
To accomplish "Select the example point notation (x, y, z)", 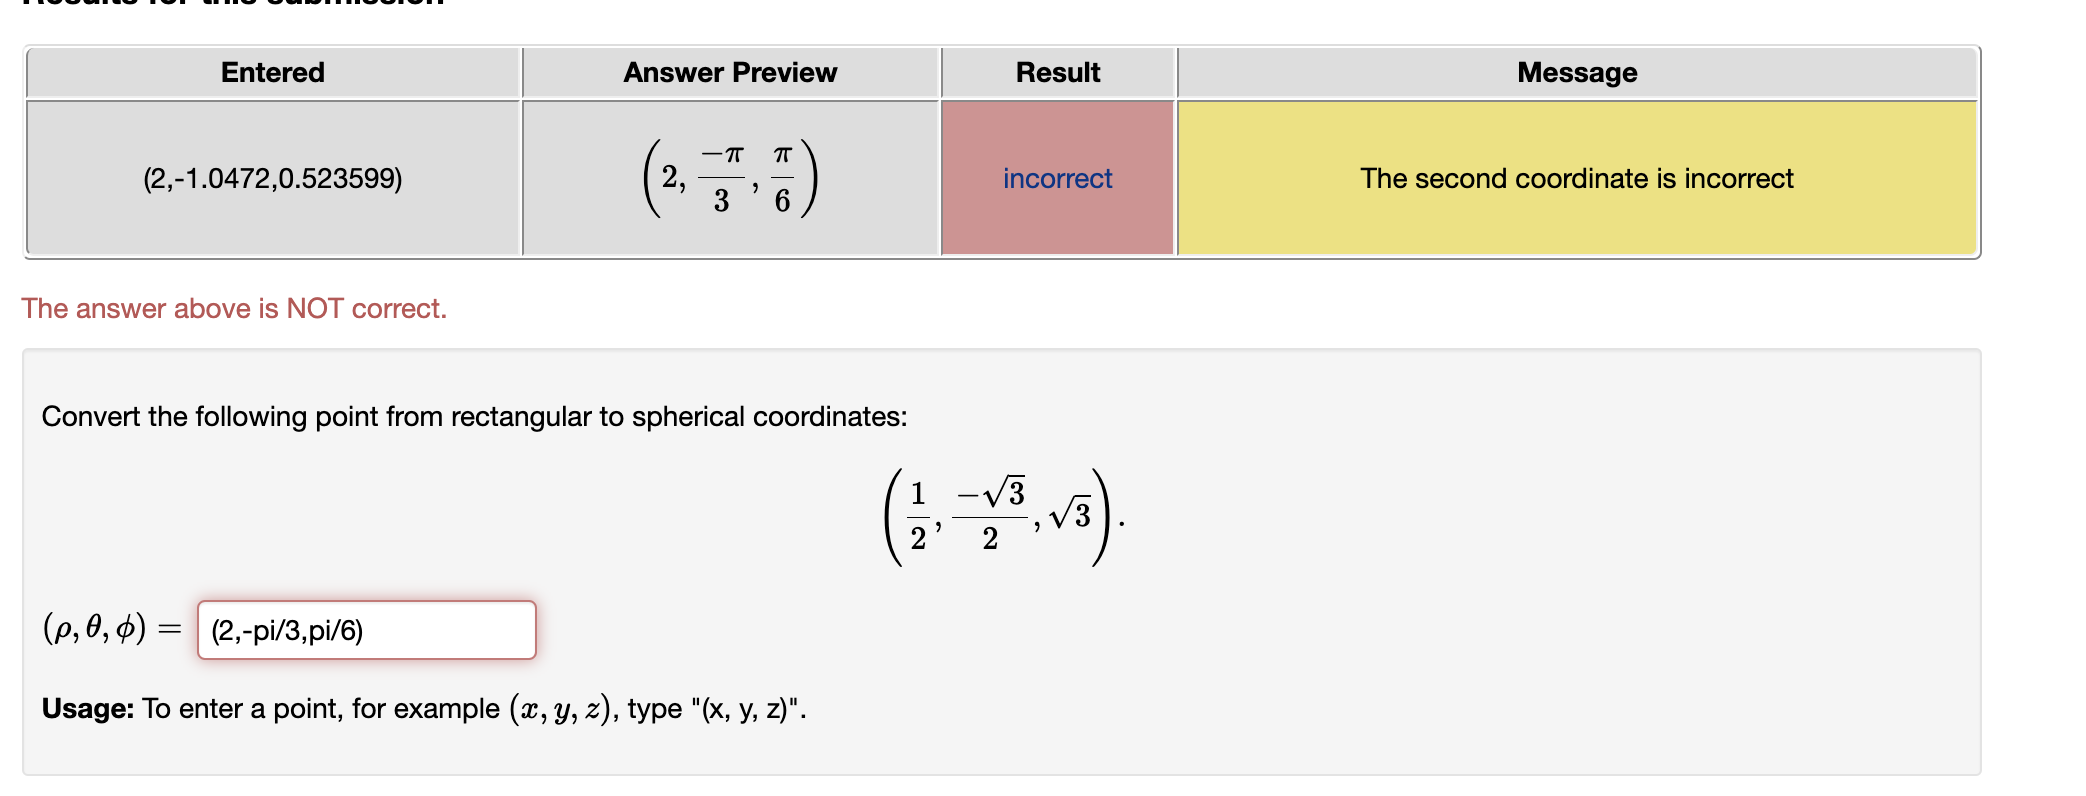I will (561, 708).
